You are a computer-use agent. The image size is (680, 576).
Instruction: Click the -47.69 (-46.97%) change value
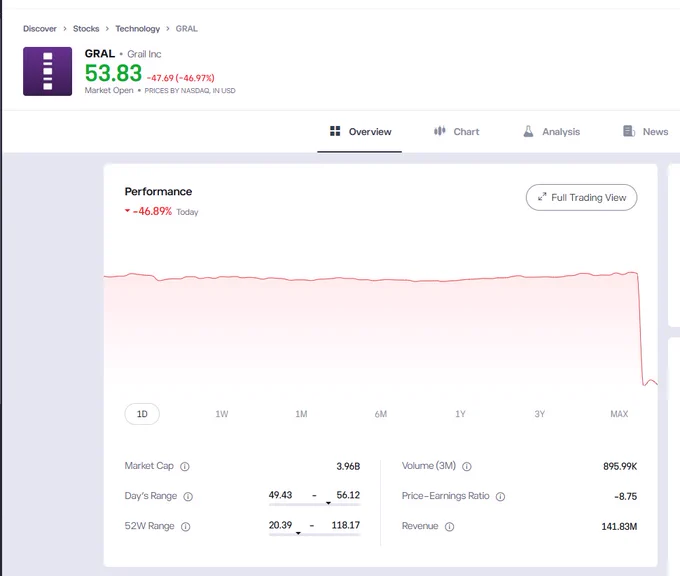(181, 78)
